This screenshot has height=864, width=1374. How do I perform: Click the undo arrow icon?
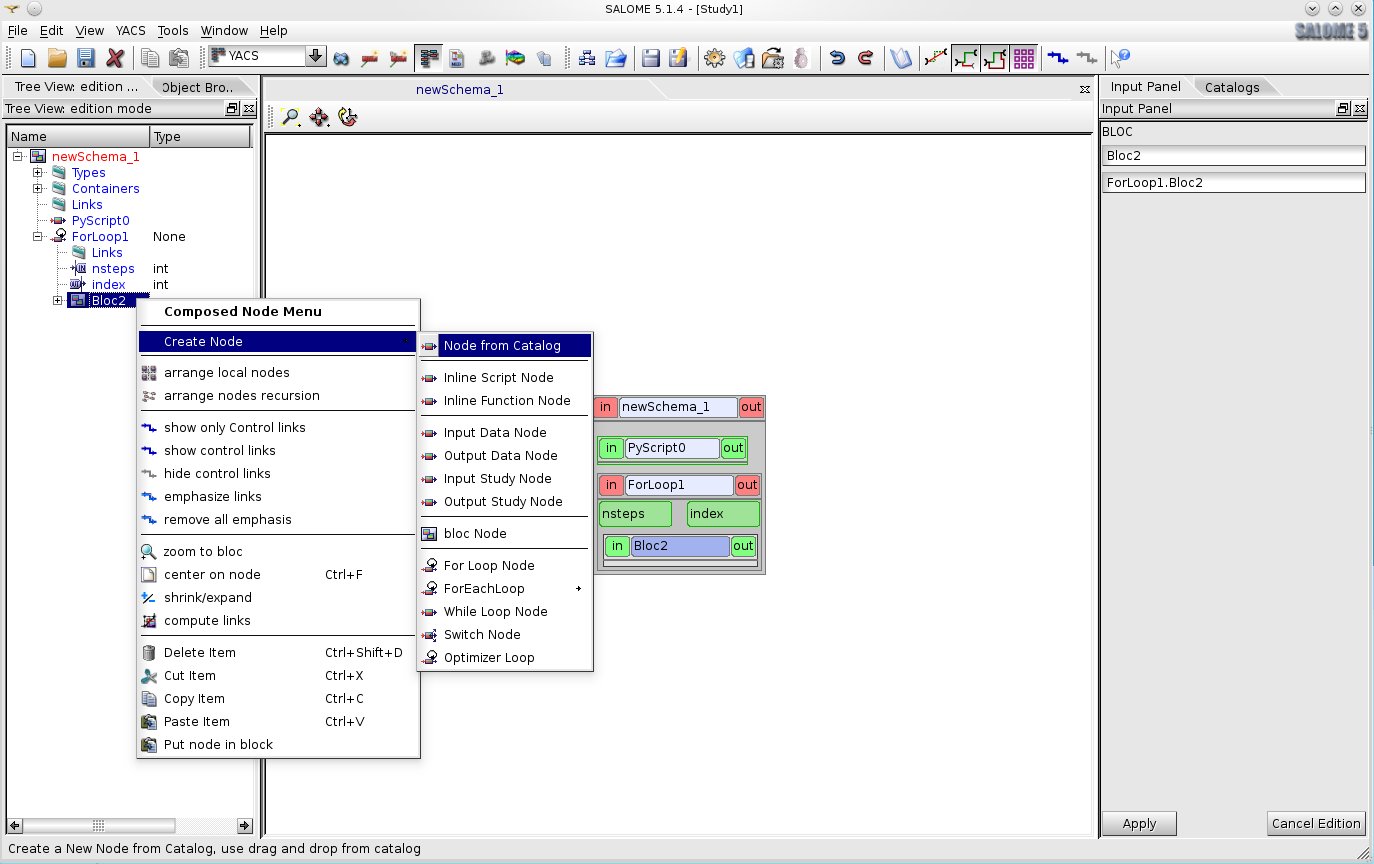(838, 58)
